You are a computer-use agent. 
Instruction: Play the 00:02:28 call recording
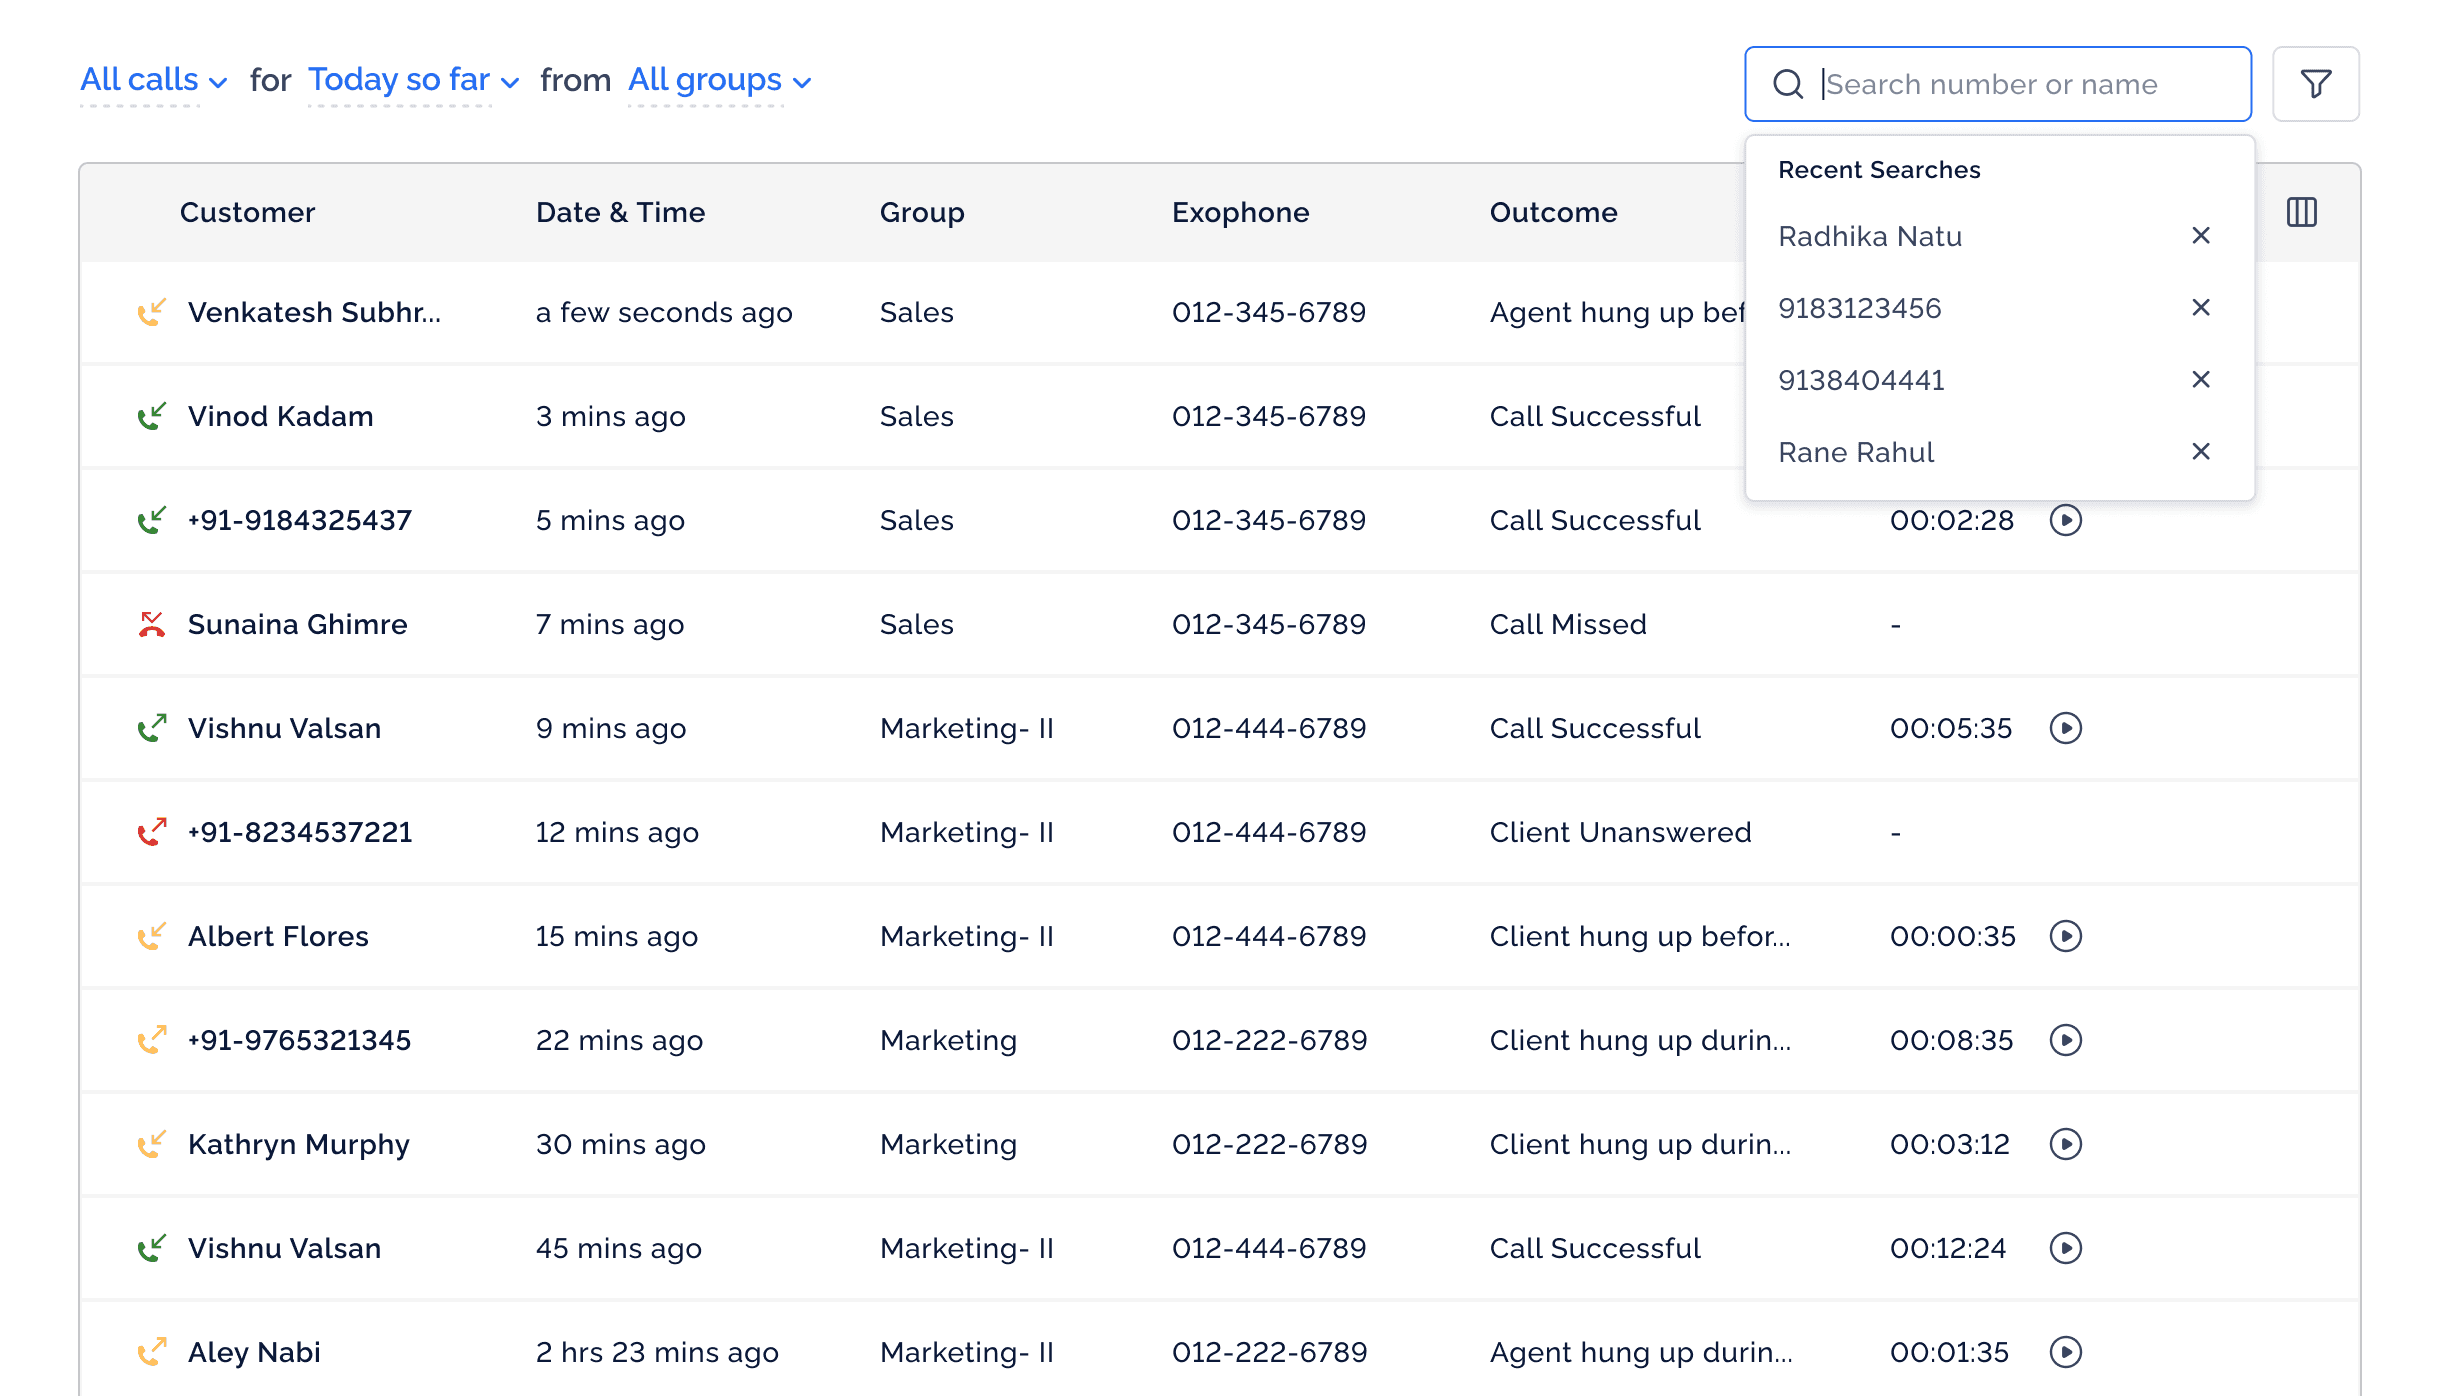2065,520
